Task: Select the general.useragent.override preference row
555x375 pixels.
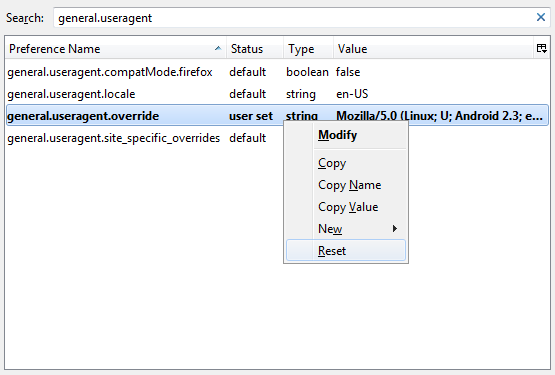Action: click(277, 116)
